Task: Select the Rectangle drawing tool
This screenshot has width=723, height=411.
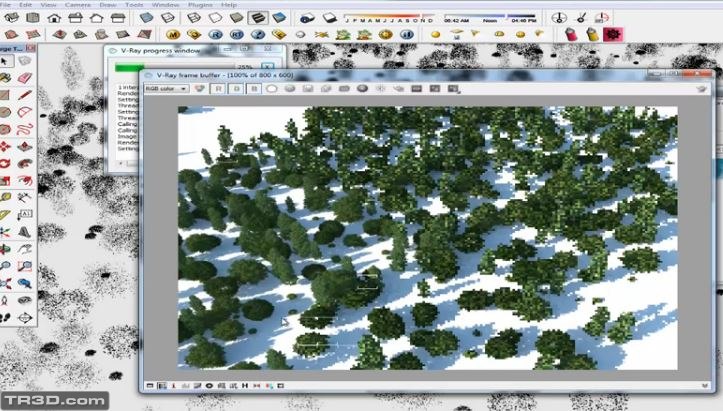Action: click(x=6, y=94)
